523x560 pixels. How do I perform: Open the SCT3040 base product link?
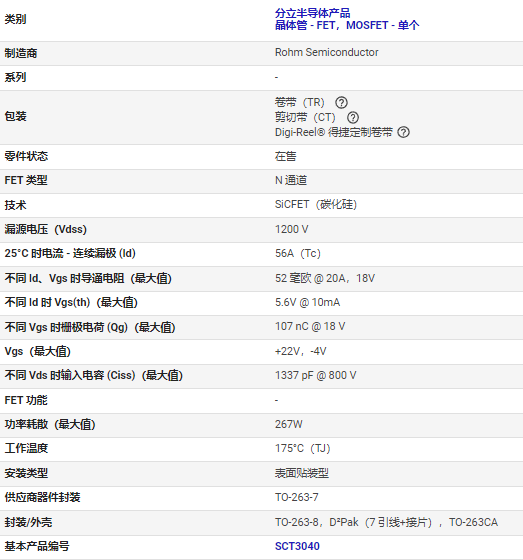pyautogui.click(x=297, y=546)
